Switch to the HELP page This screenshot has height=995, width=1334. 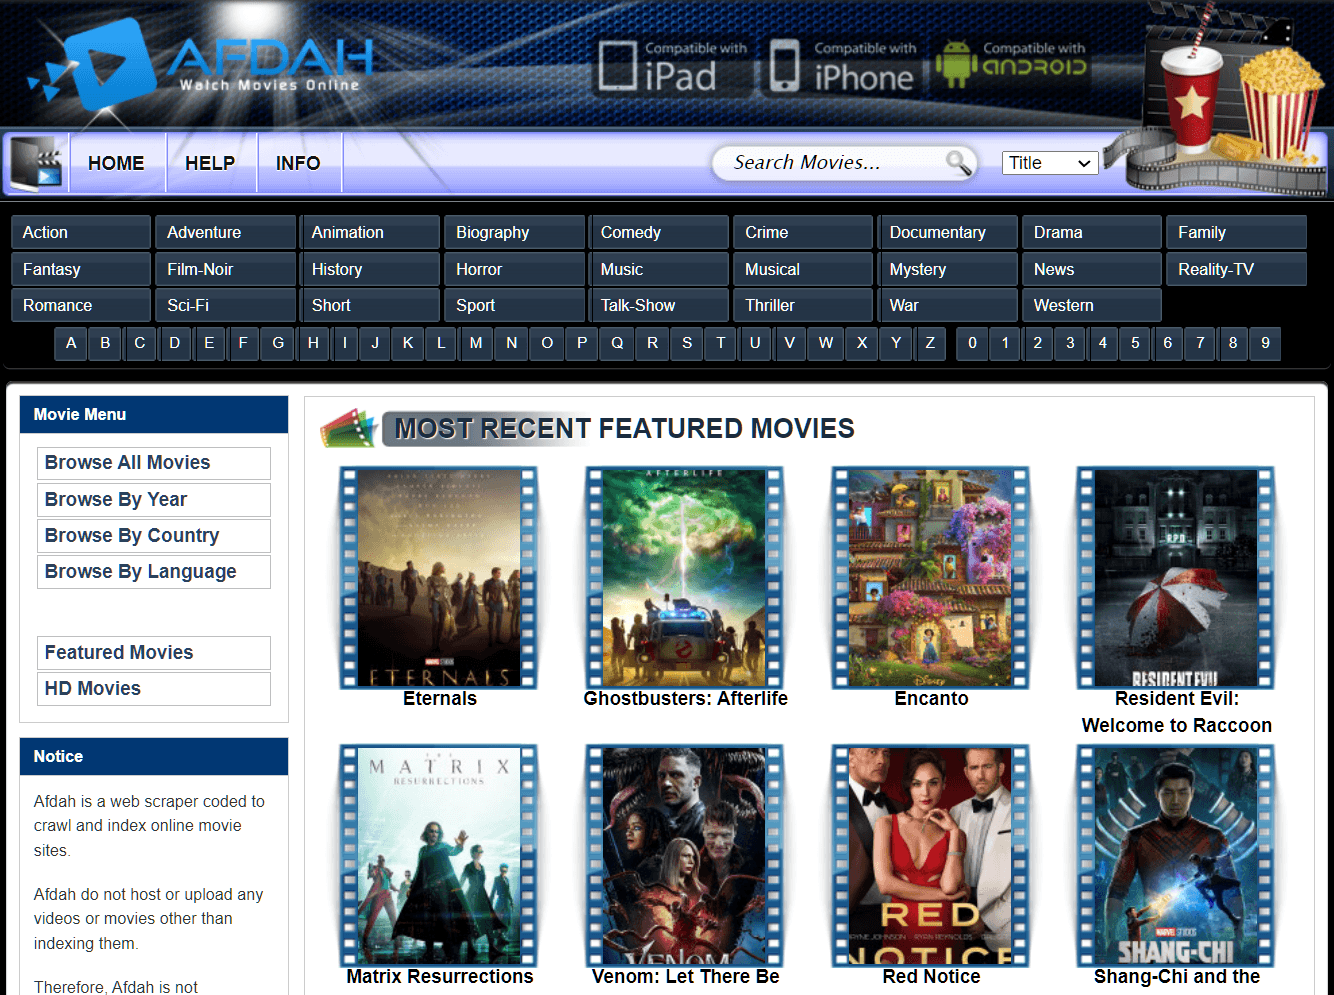click(211, 162)
